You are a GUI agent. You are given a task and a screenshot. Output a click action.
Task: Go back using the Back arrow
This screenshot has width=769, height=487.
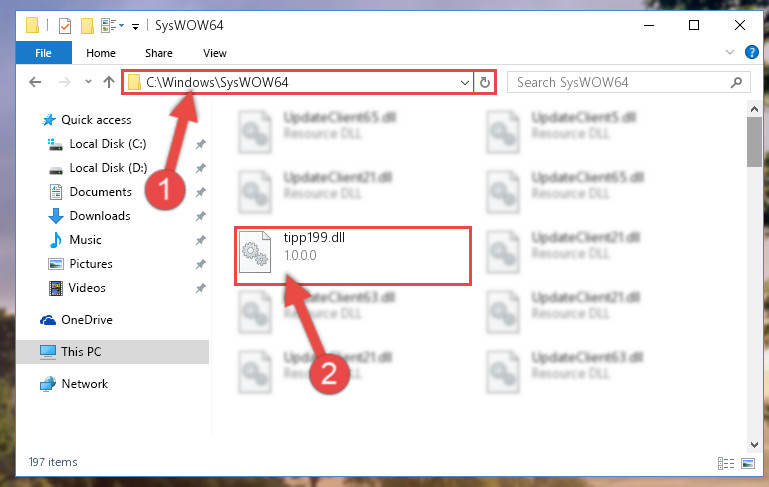click(35, 82)
